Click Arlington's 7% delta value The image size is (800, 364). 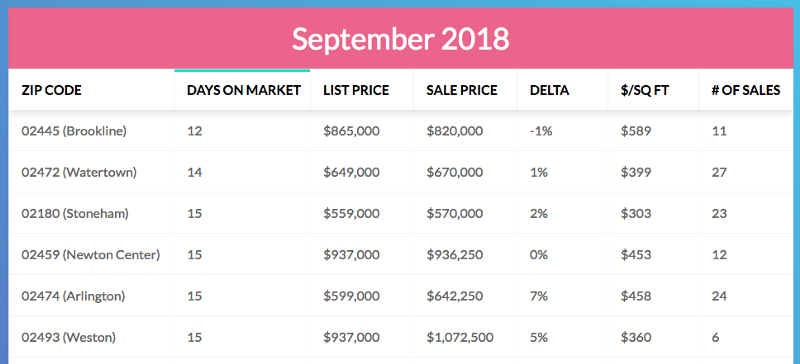click(539, 296)
